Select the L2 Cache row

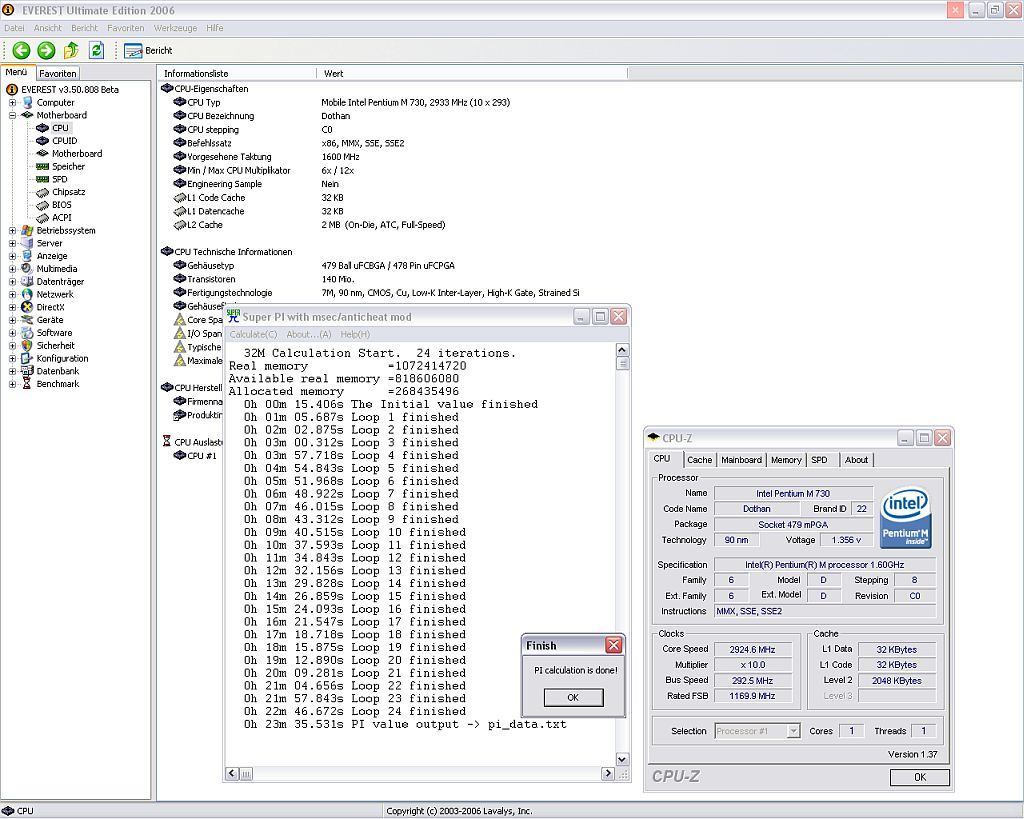(310, 225)
